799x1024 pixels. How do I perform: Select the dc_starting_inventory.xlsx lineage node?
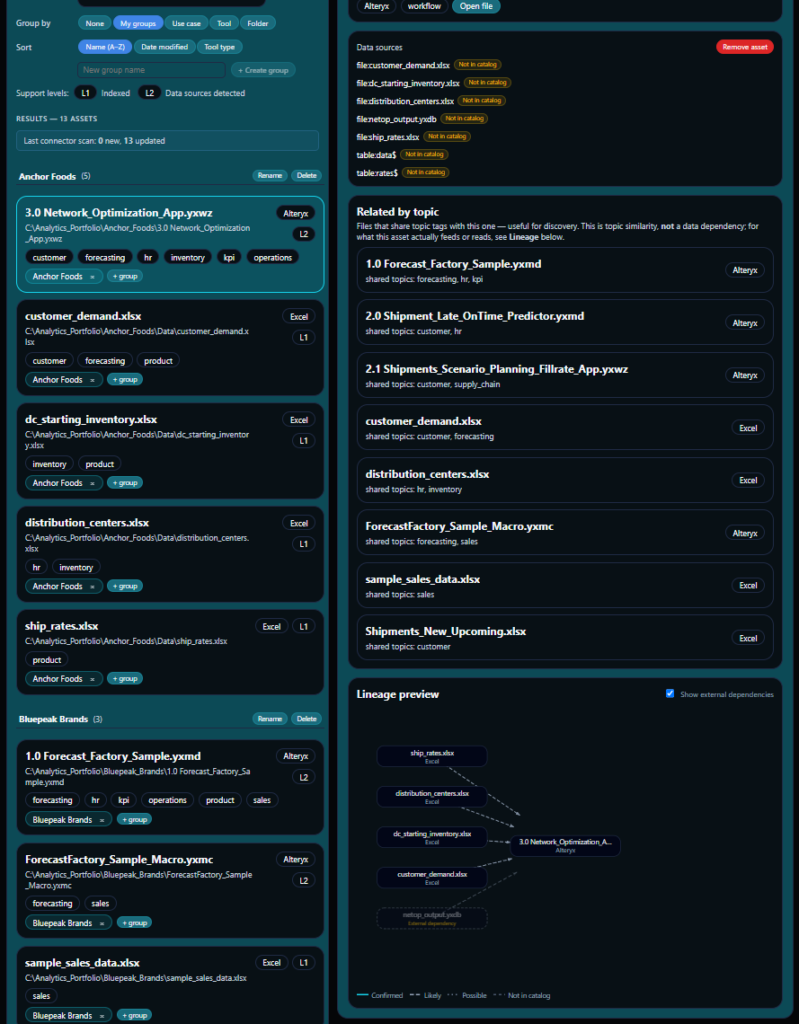point(432,837)
